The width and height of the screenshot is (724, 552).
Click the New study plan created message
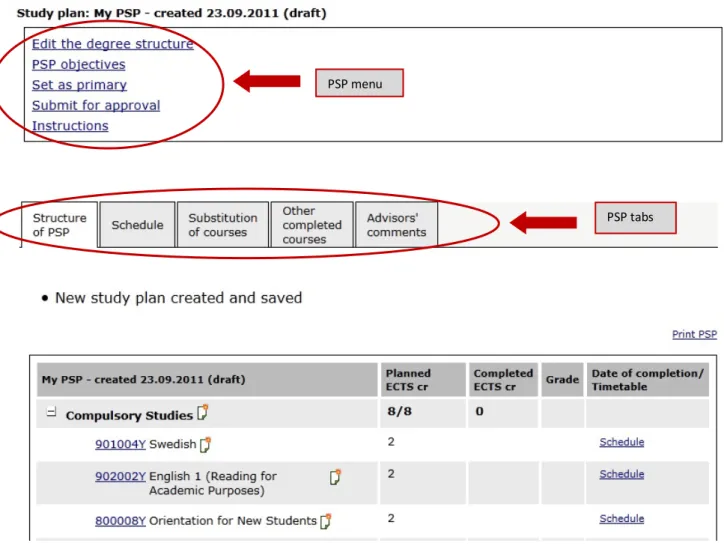[178, 298]
